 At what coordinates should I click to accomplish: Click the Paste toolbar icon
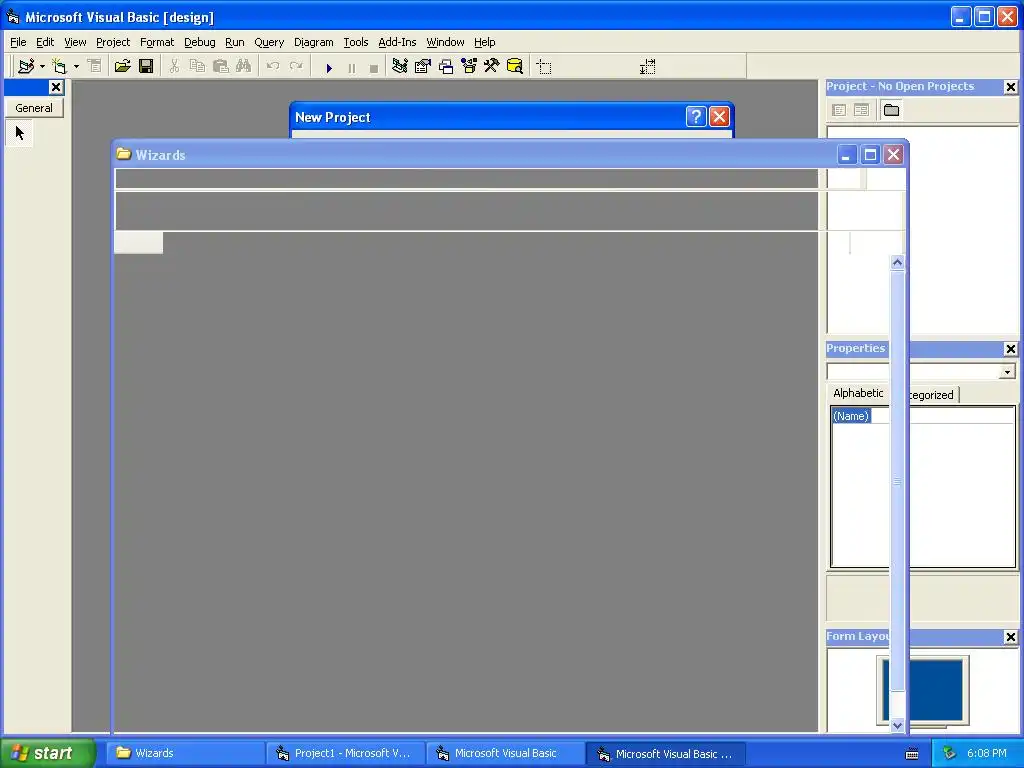(x=220, y=66)
